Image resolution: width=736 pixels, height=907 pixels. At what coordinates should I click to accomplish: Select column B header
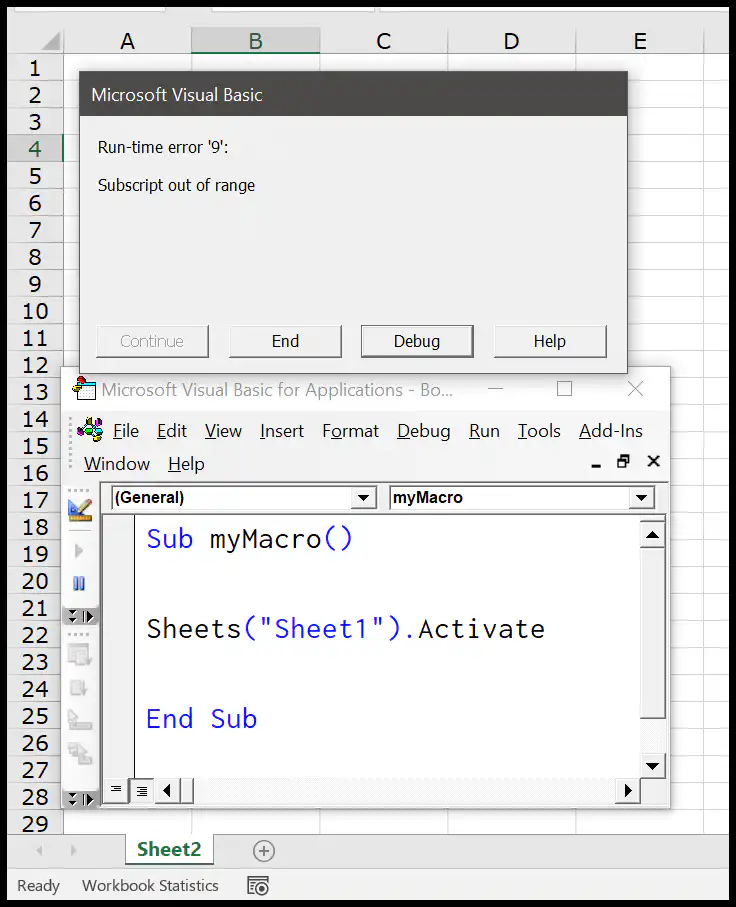point(255,41)
